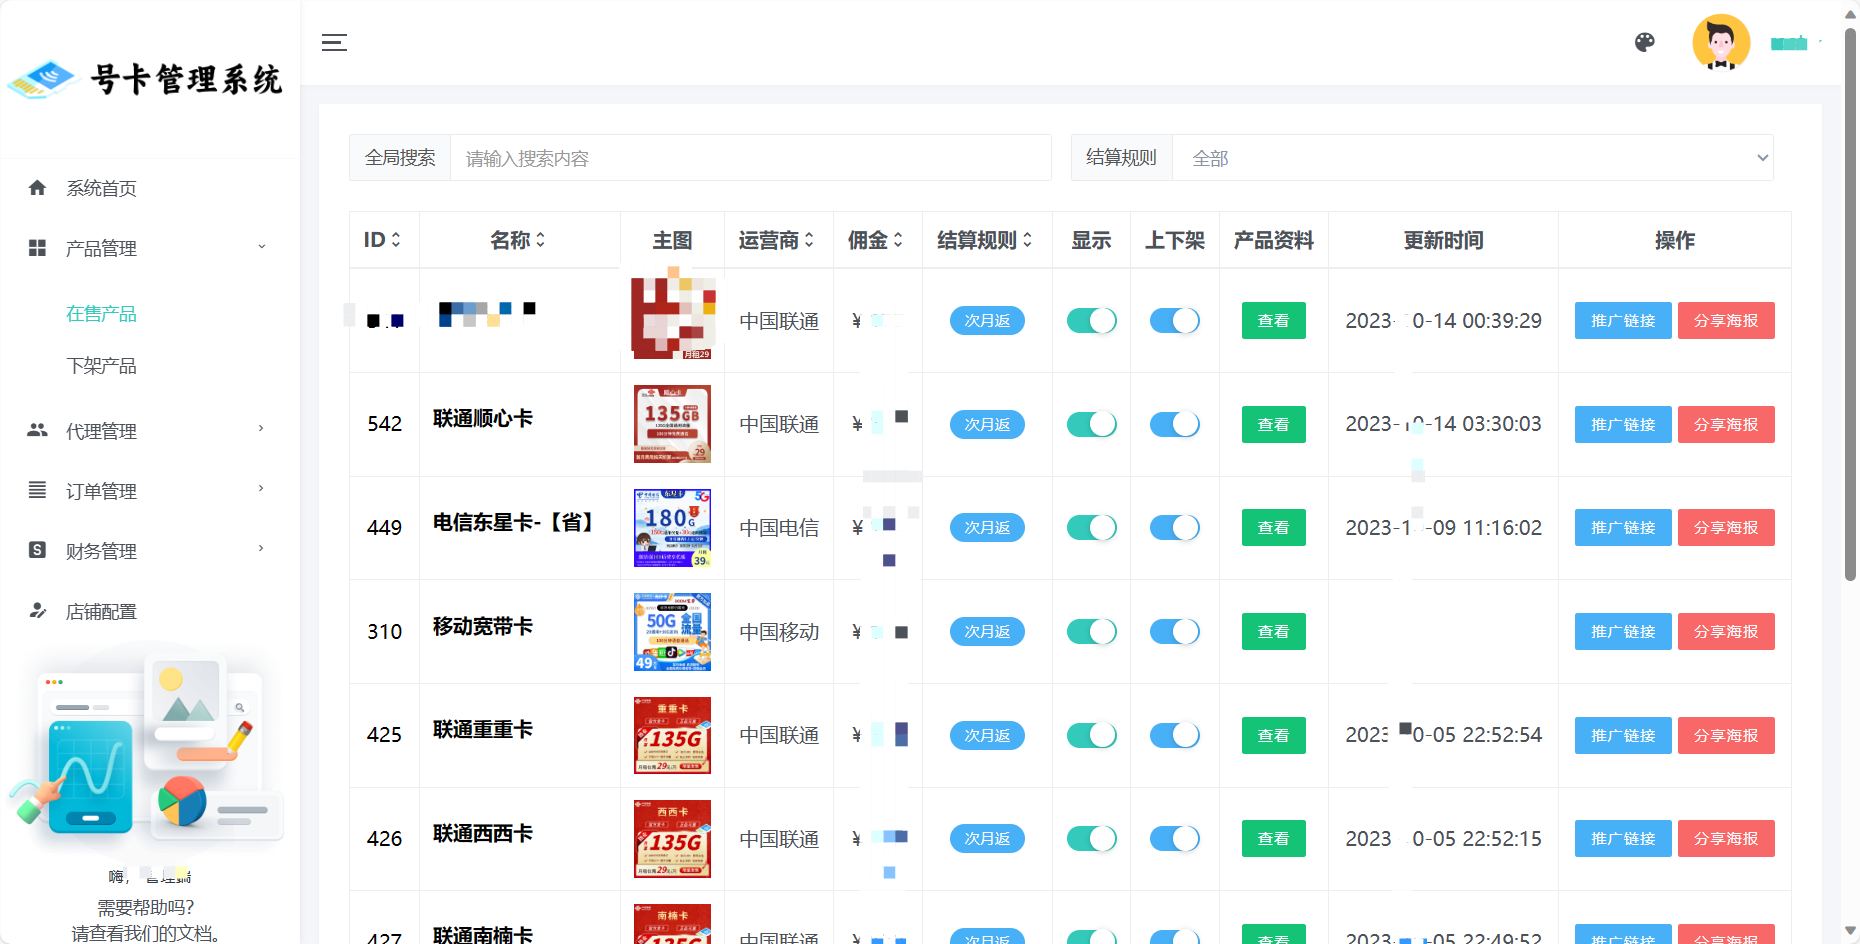Click the 号卡管理系统 logo icon
This screenshot has width=1860, height=944.
[42, 79]
